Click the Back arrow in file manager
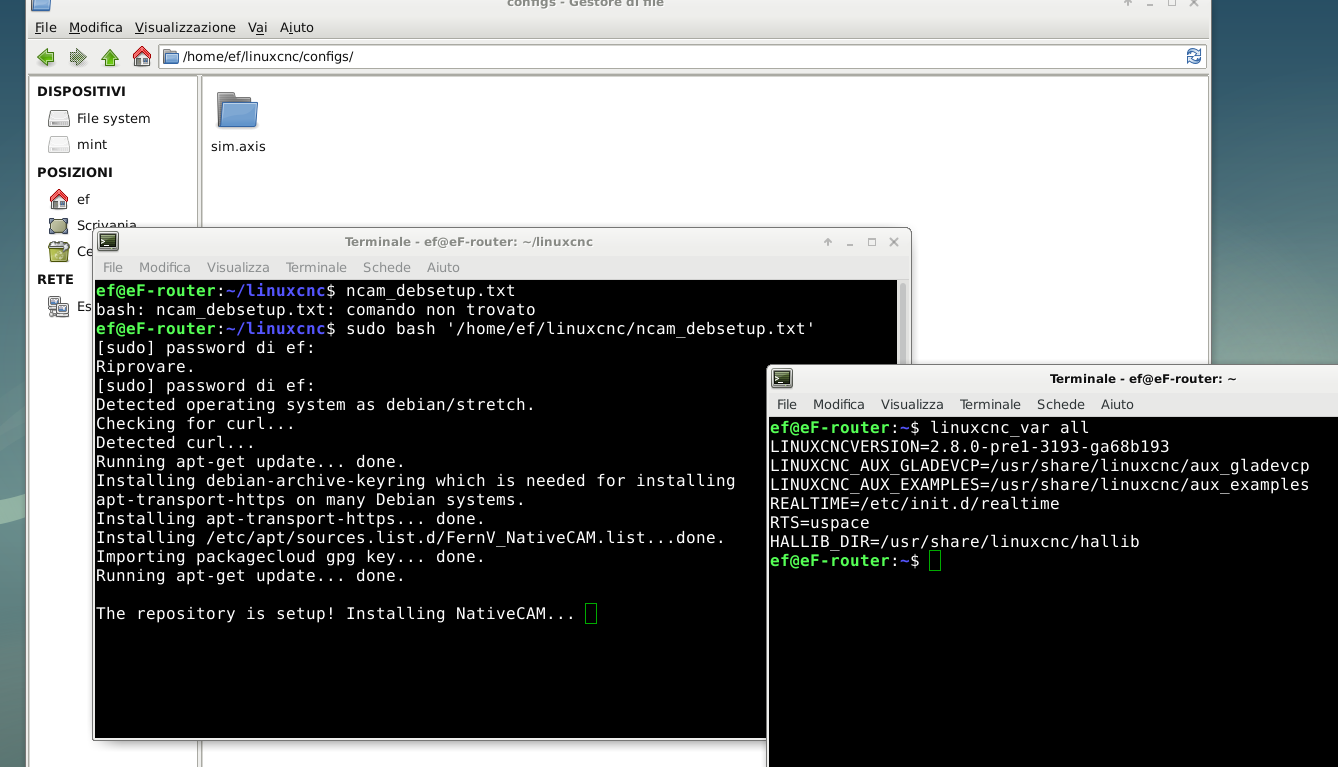This screenshot has height=767, width=1338. pyautogui.click(x=45, y=57)
